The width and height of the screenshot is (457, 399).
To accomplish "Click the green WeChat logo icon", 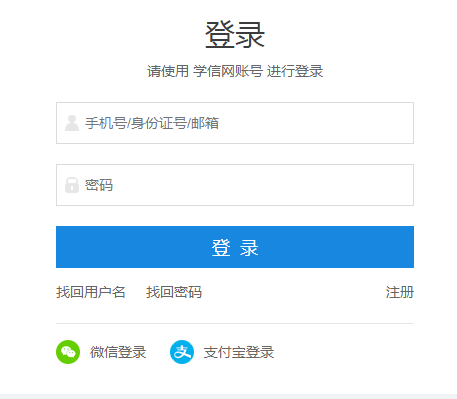I will click(x=68, y=352).
